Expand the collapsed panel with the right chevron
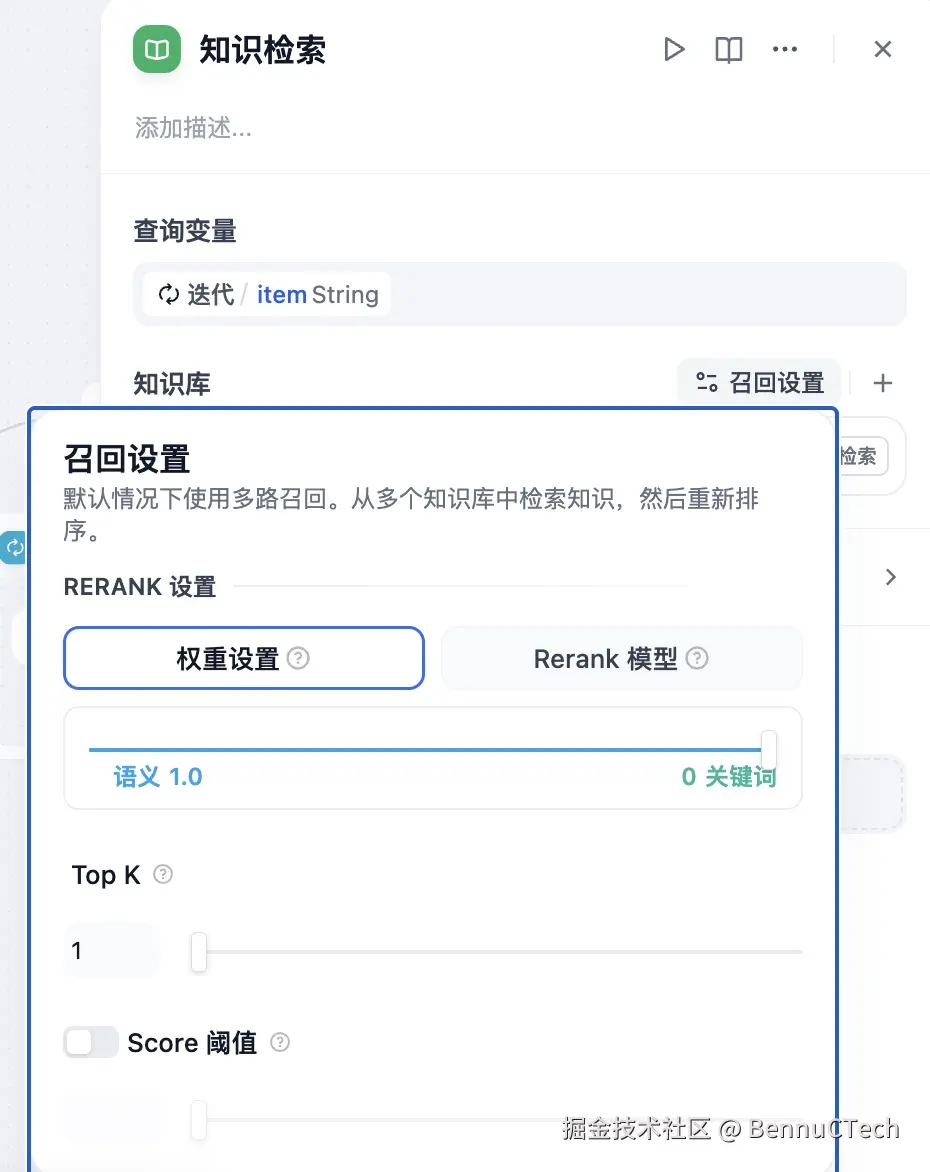This screenshot has width=930, height=1172. [x=889, y=577]
